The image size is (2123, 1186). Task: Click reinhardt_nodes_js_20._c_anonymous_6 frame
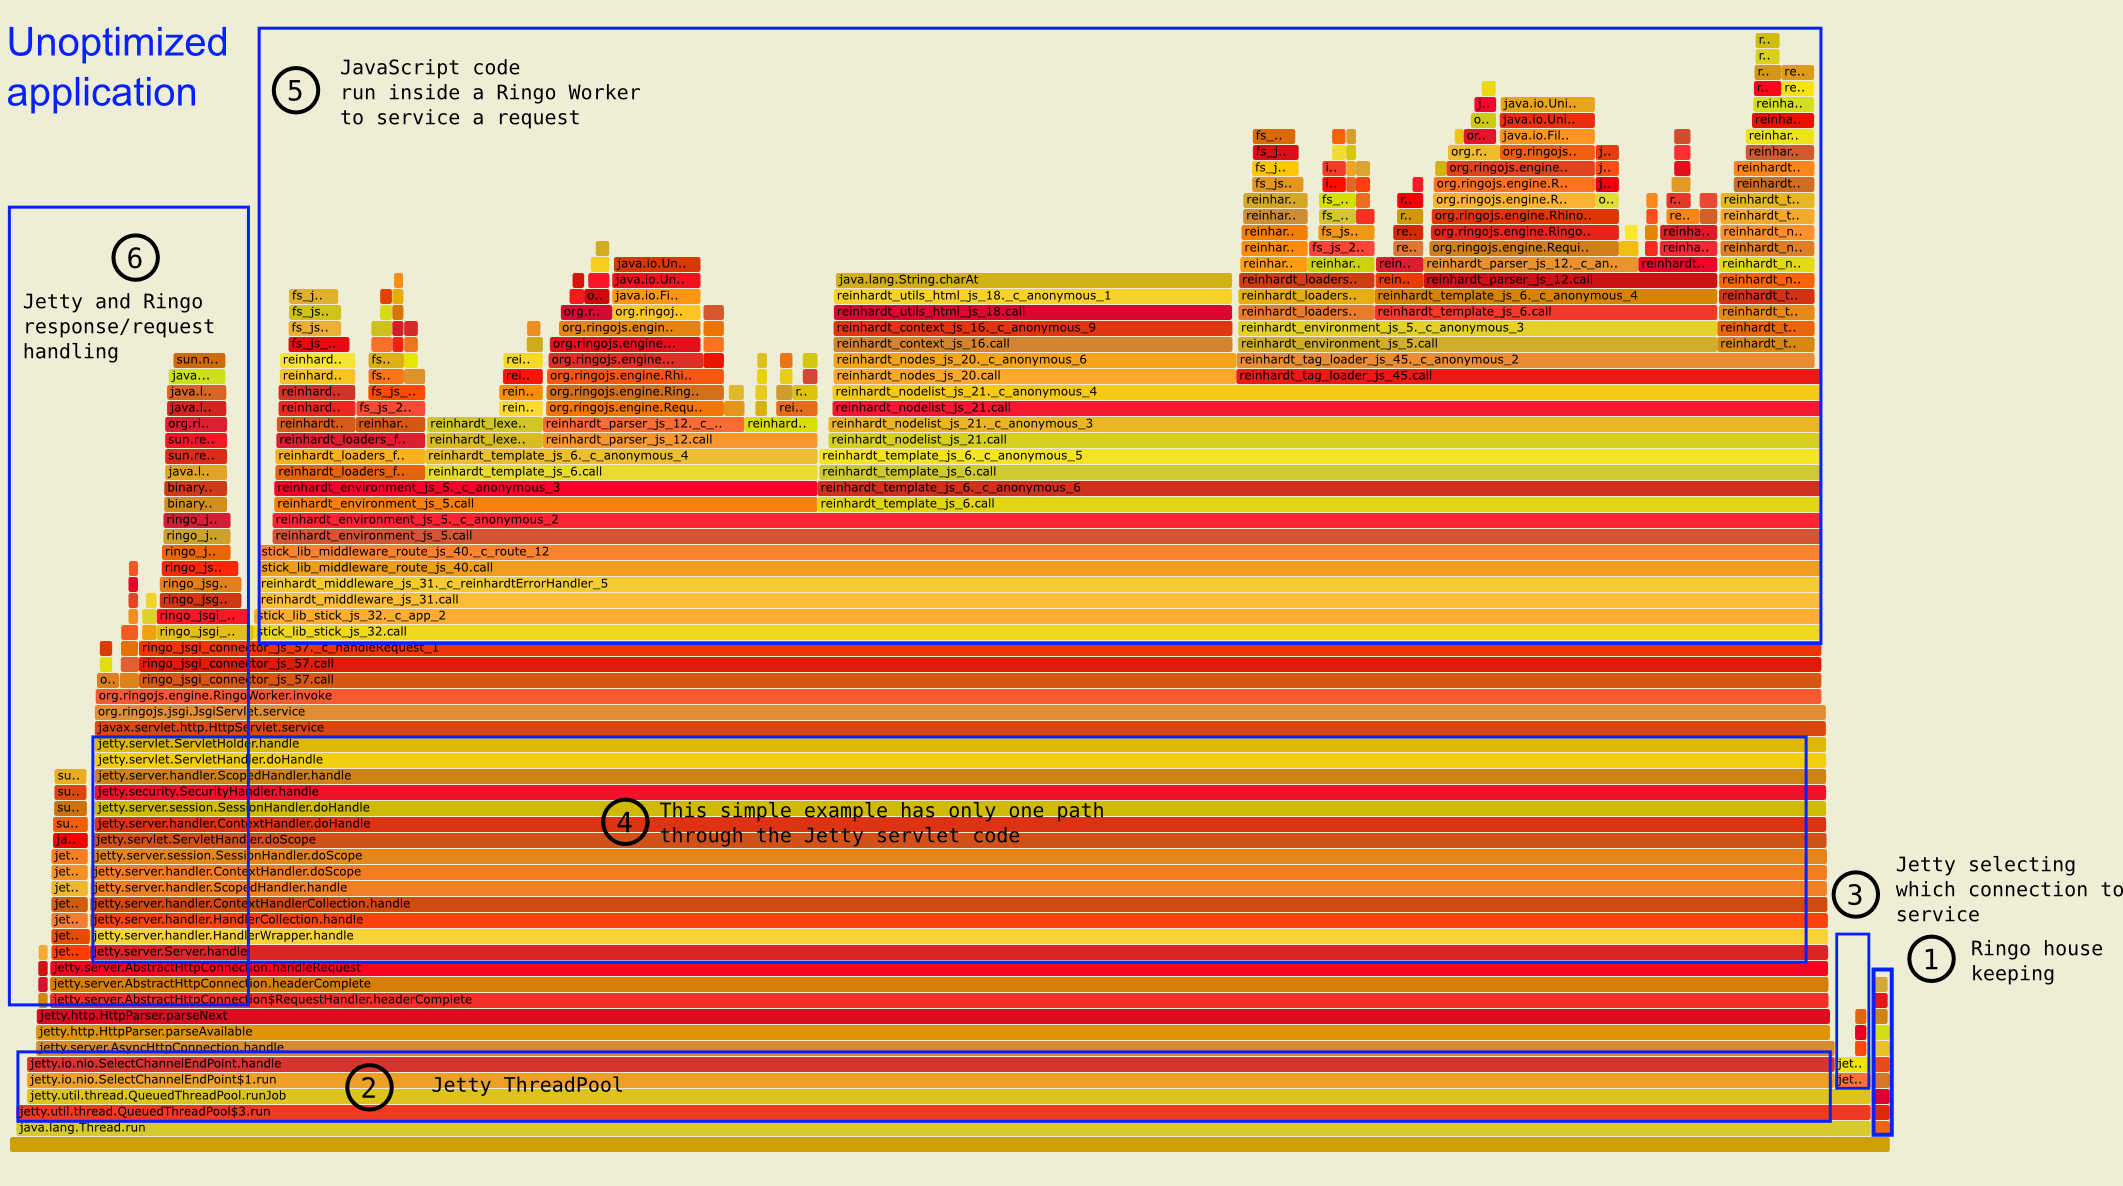click(1034, 360)
